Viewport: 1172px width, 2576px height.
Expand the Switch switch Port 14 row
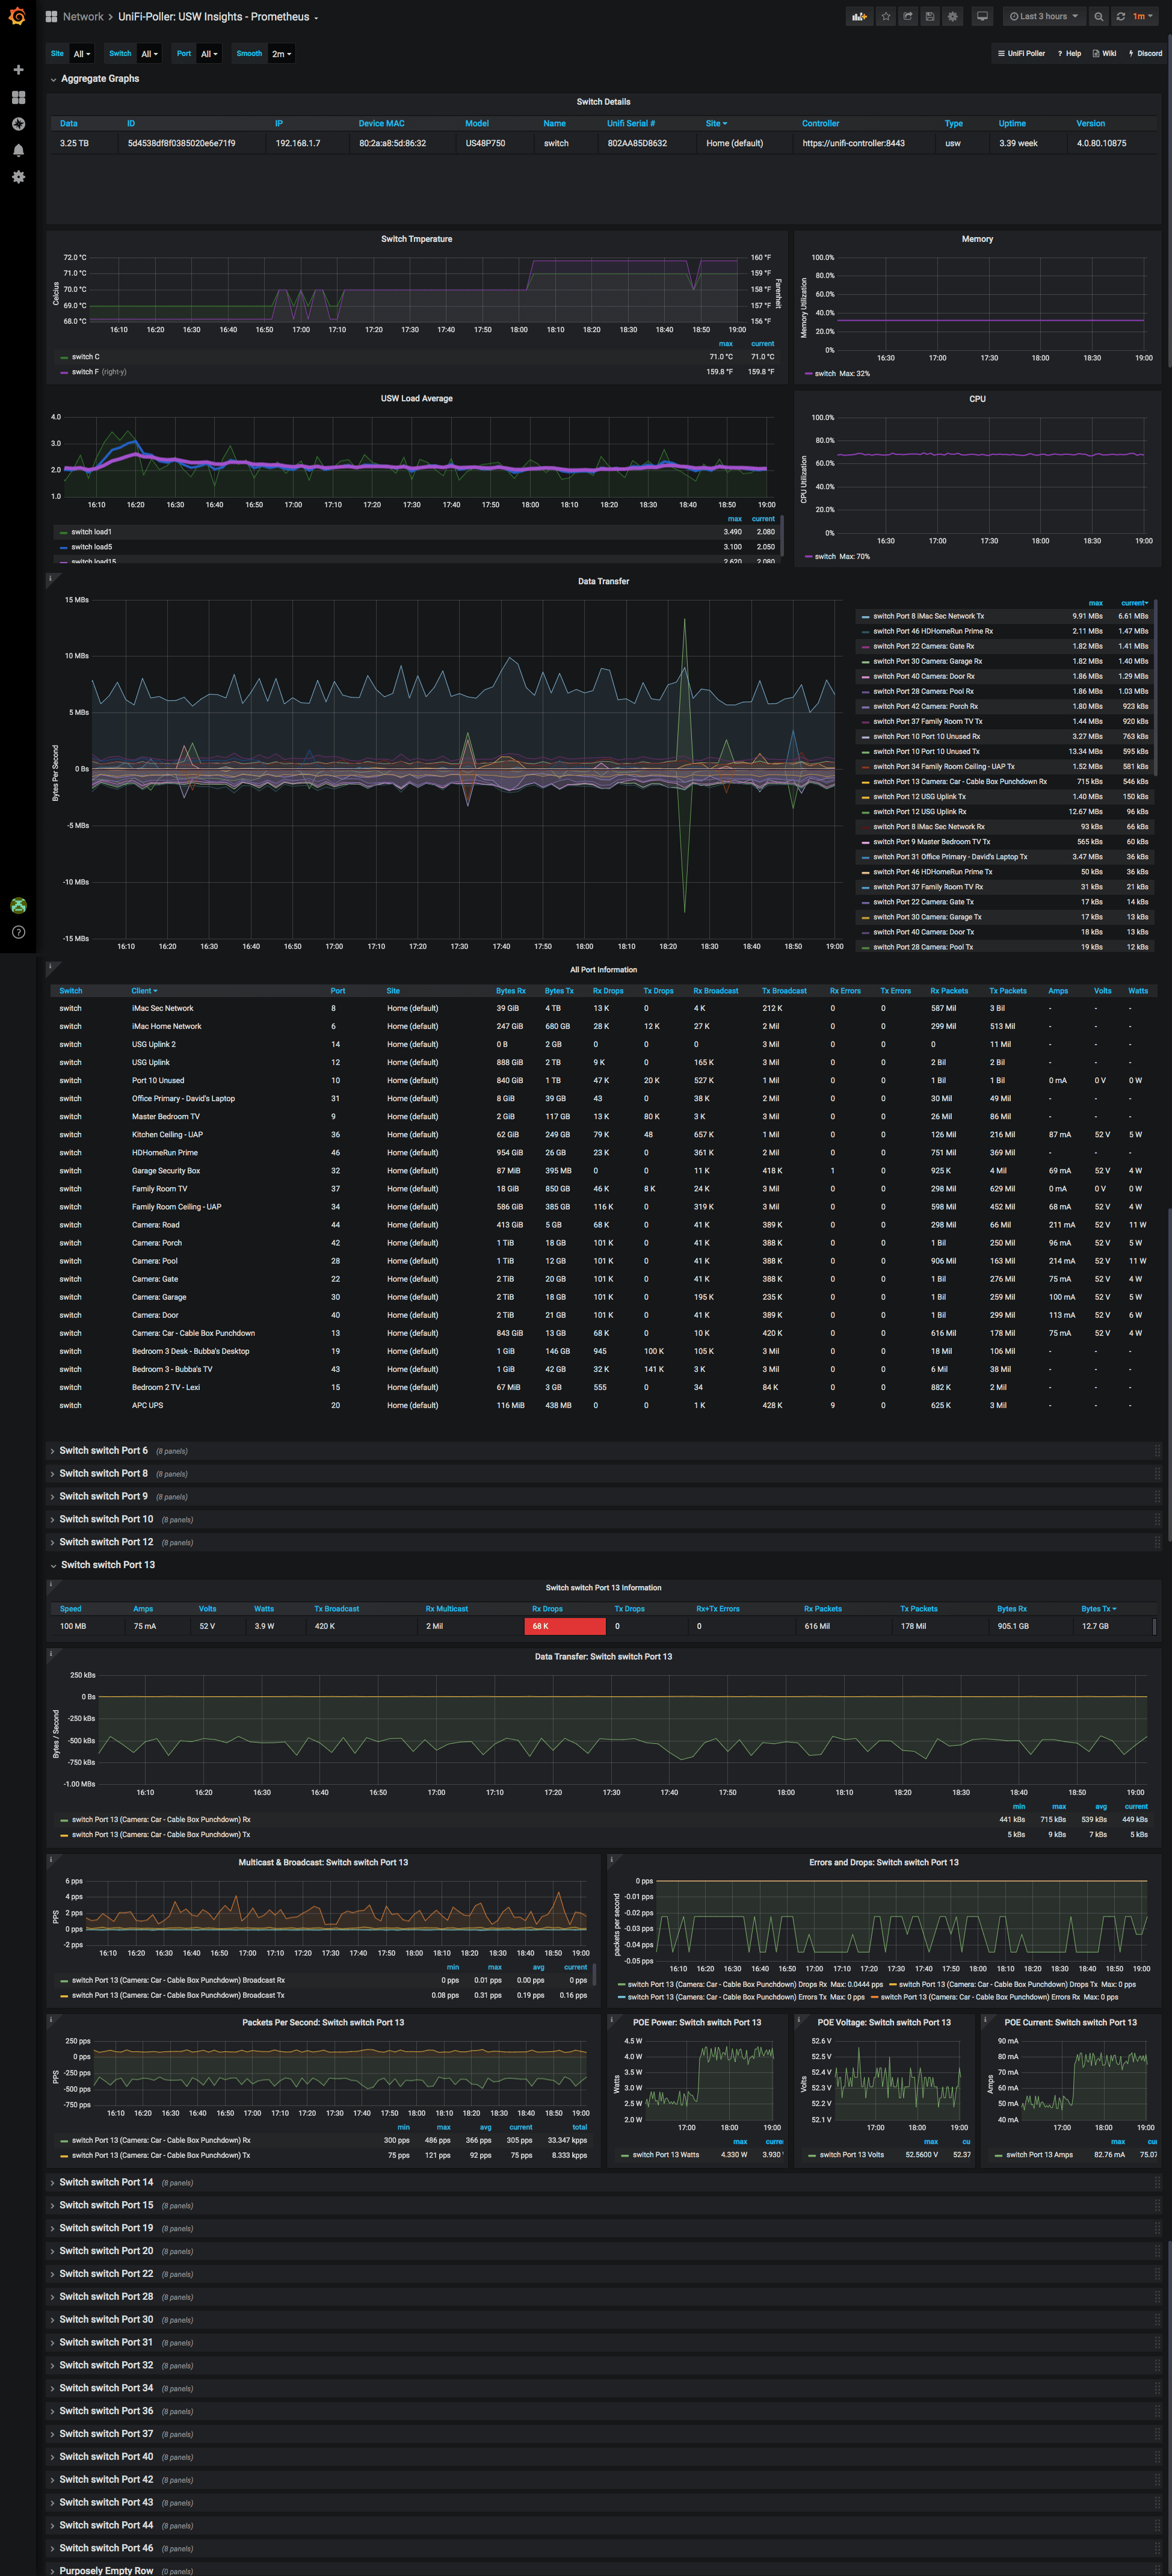tap(106, 2182)
